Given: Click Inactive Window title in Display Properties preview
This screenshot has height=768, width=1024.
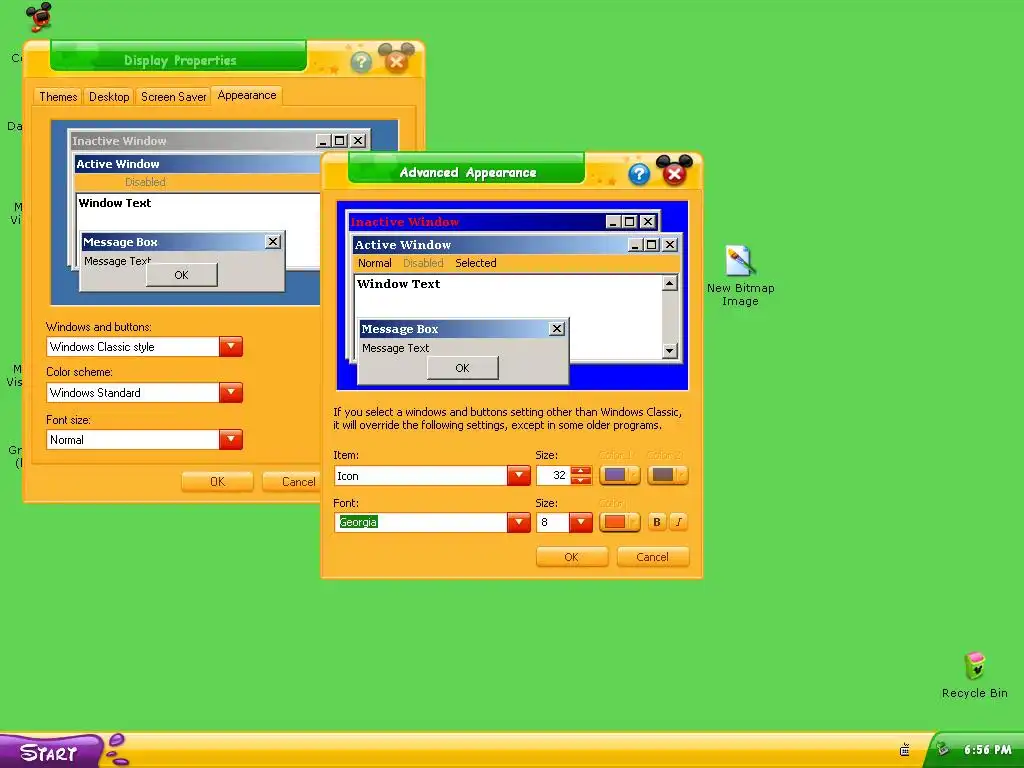Looking at the screenshot, I should pyautogui.click(x=119, y=141).
